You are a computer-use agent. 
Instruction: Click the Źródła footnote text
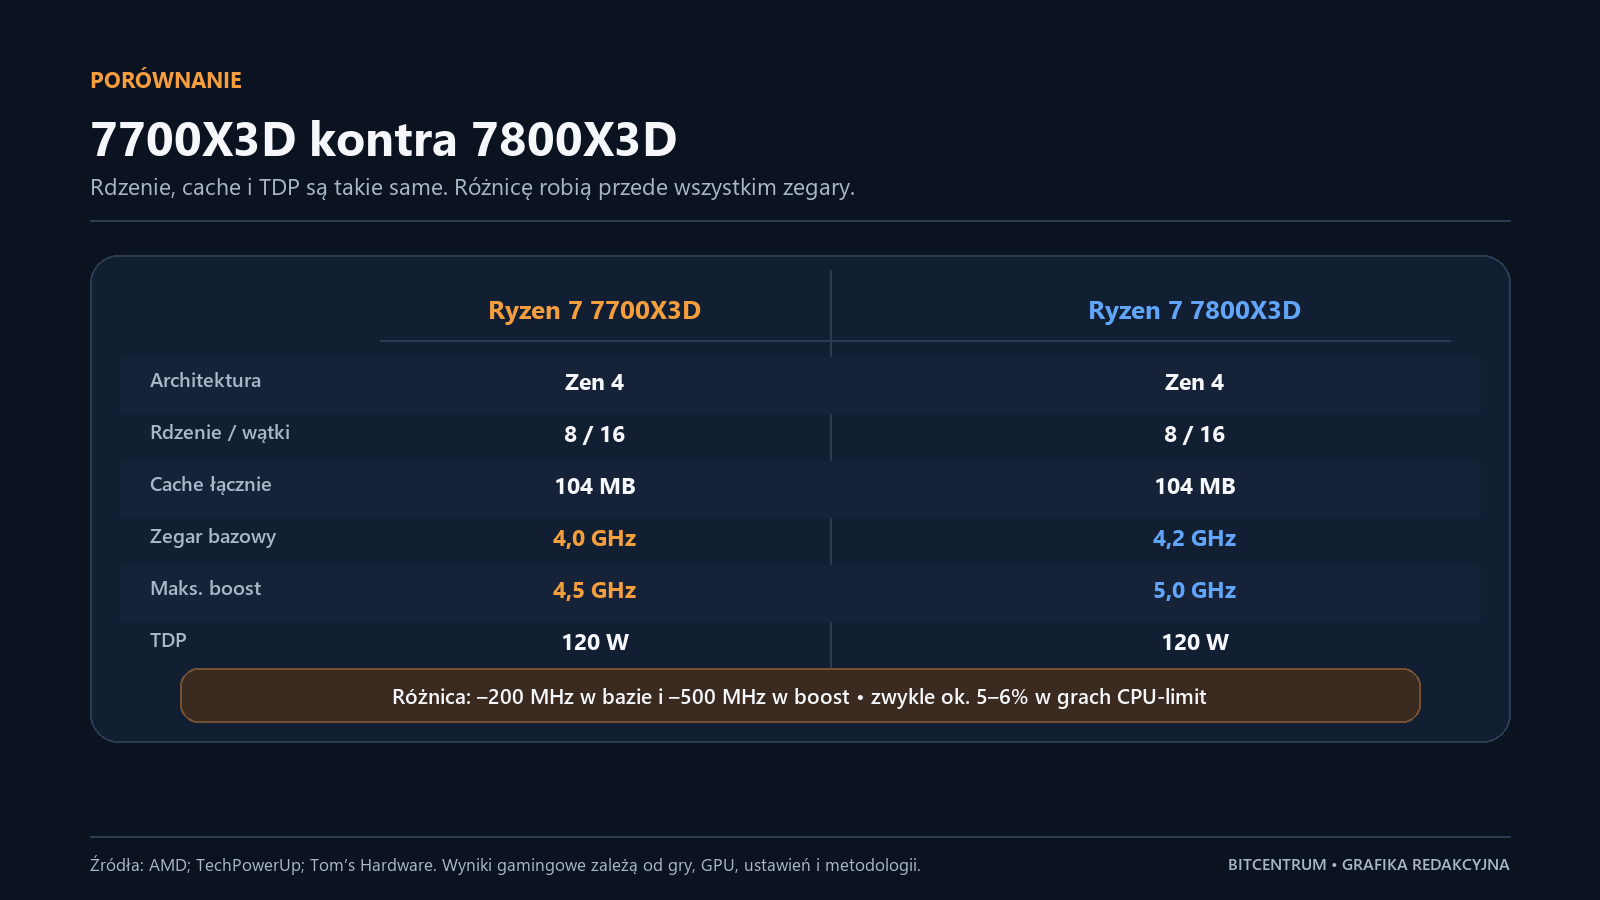(505, 865)
